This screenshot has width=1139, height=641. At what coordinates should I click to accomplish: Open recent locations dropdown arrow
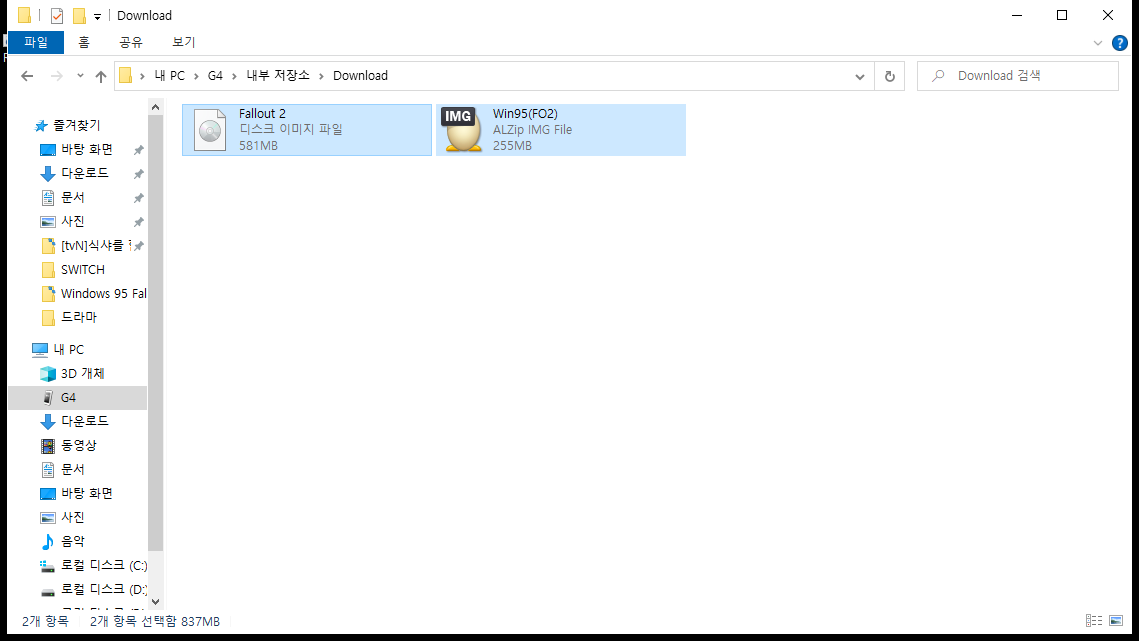[x=80, y=76]
